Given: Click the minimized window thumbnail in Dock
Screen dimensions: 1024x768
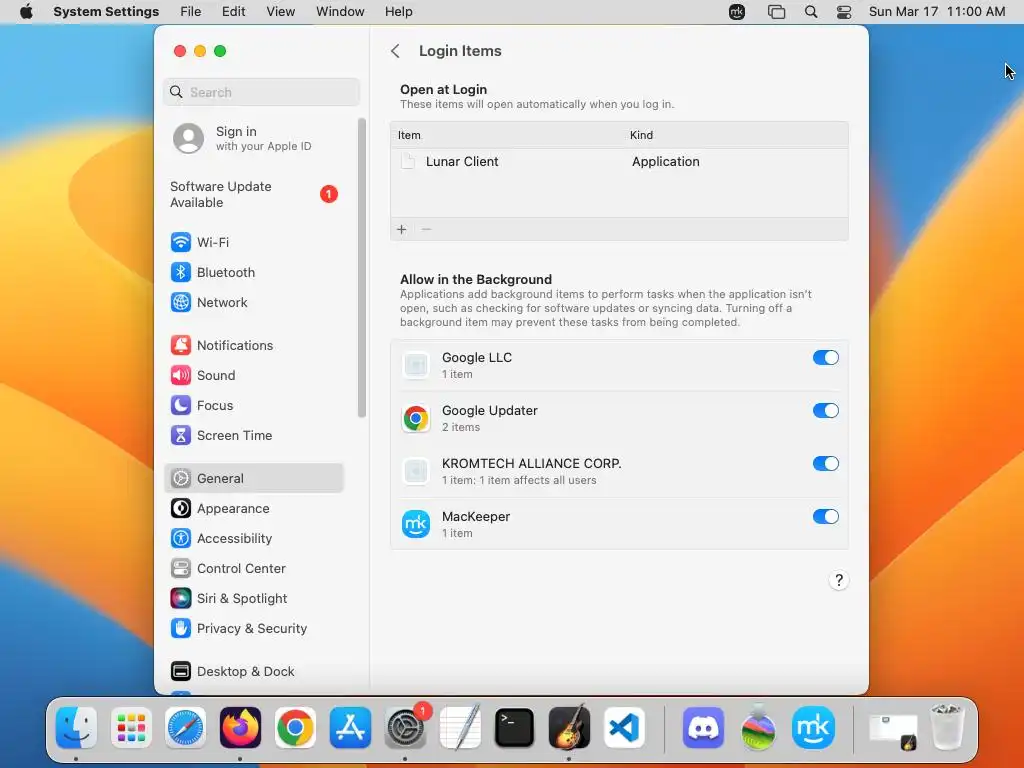Looking at the screenshot, I should [893, 731].
